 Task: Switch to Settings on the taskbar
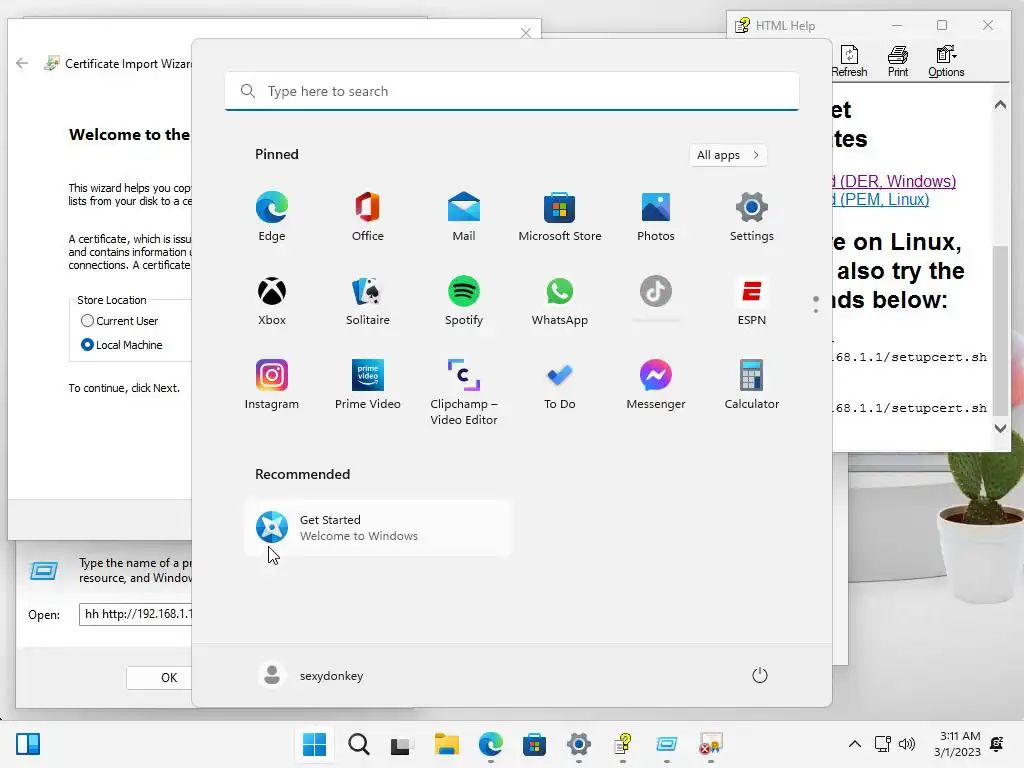point(579,744)
